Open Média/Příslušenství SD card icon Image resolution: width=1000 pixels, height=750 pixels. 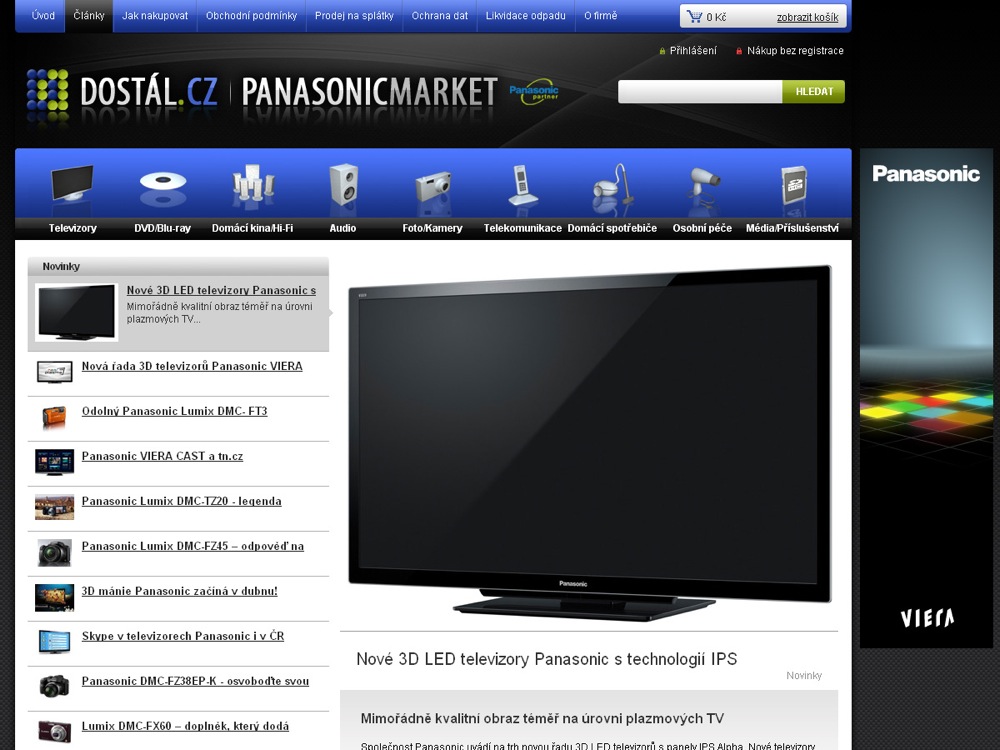click(792, 187)
